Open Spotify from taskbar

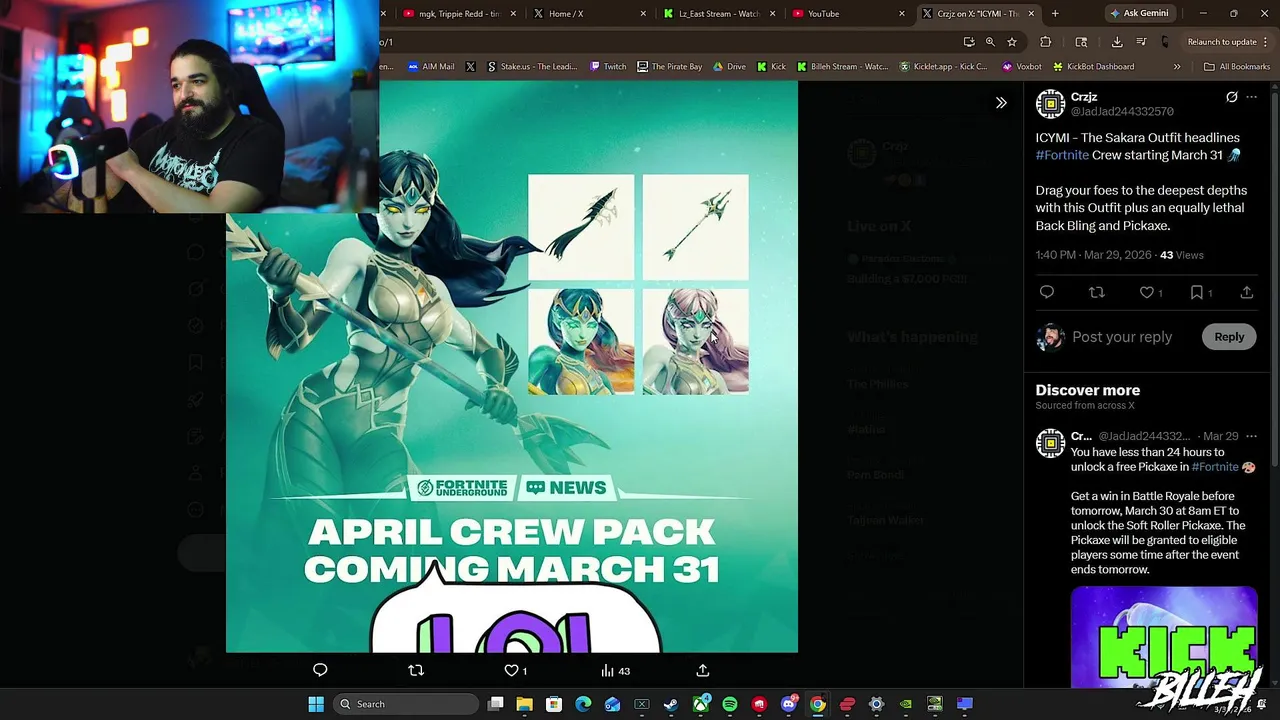730,704
